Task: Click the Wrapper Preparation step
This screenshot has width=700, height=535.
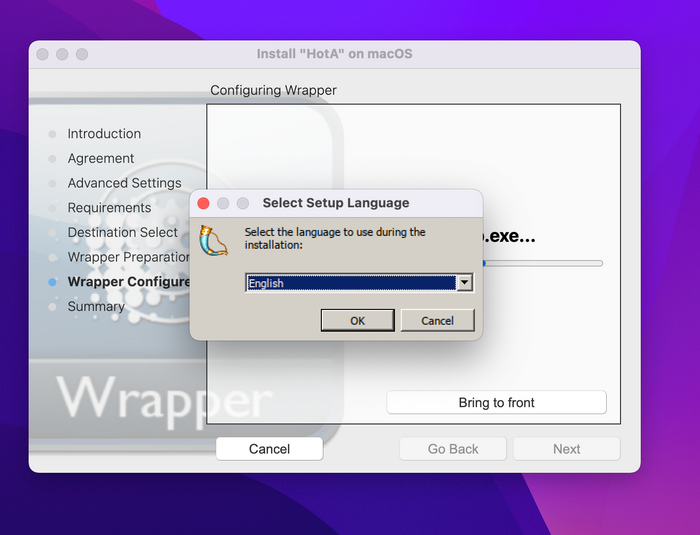Action: 129,257
